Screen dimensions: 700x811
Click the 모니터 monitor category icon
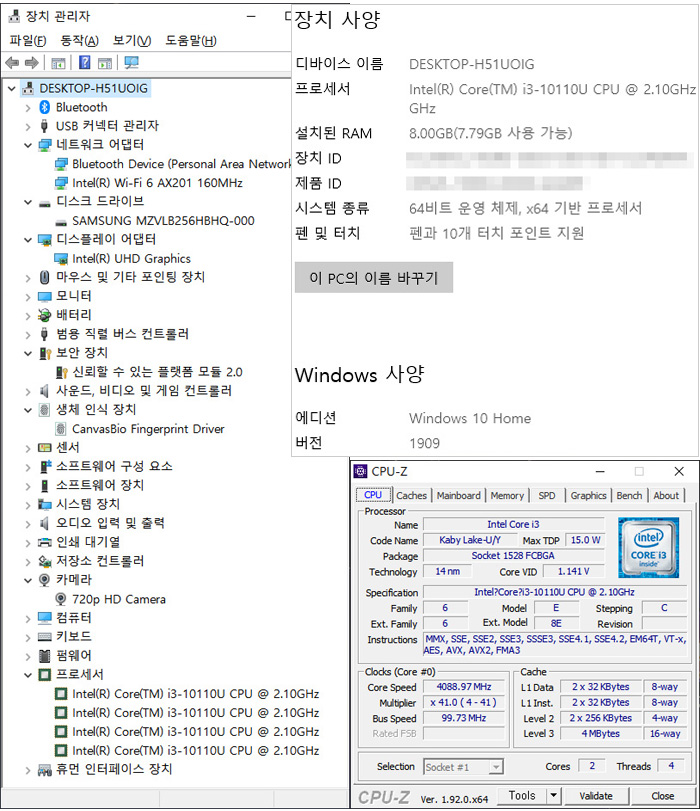44,296
